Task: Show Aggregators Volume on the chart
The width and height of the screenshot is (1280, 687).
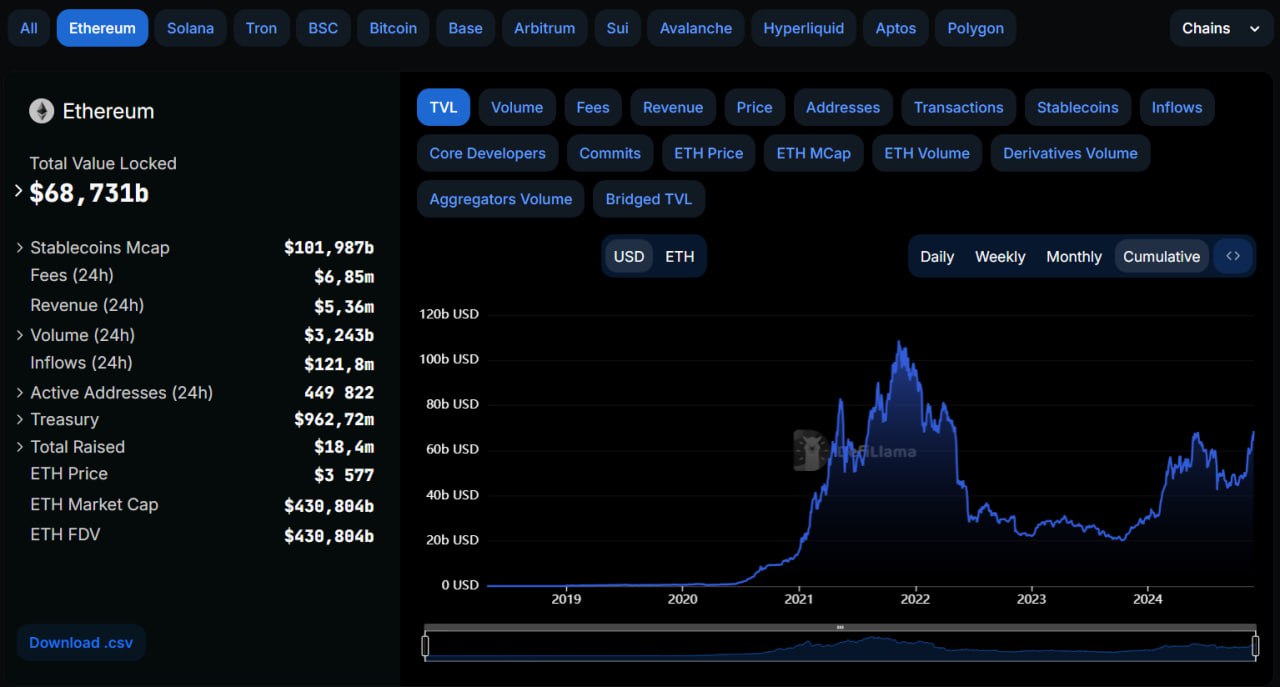Action: tap(501, 199)
